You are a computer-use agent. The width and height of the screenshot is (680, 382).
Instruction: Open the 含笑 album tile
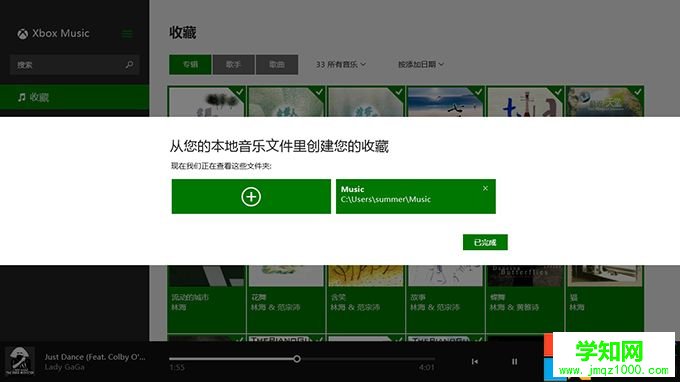366,298
